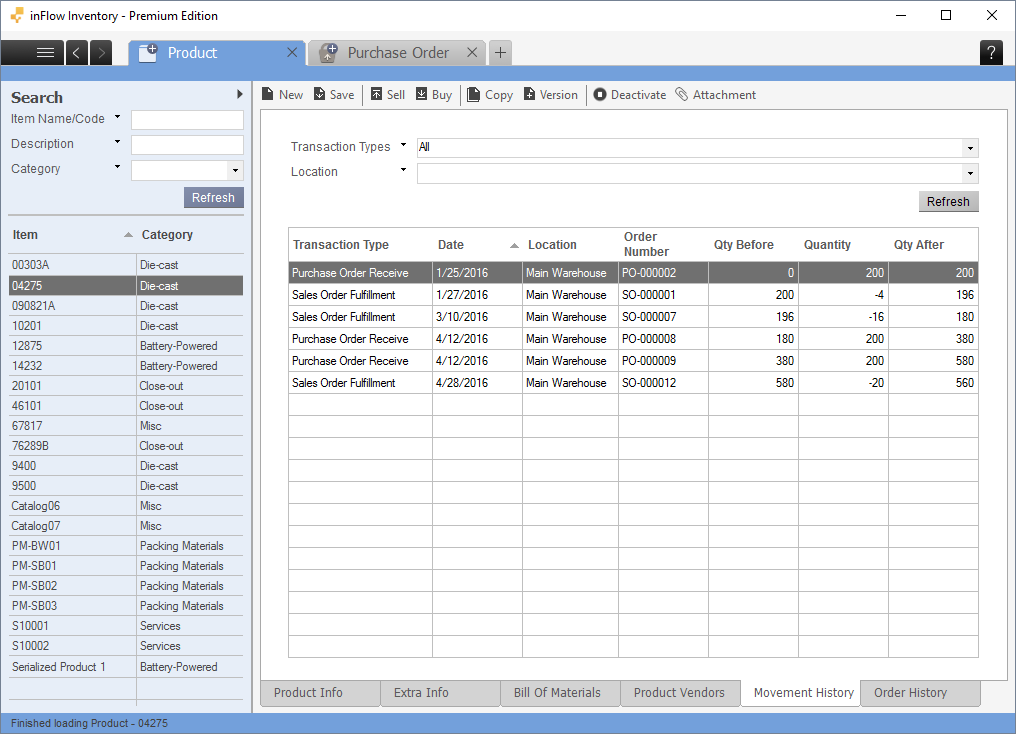Click the Description input field

pos(187,144)
